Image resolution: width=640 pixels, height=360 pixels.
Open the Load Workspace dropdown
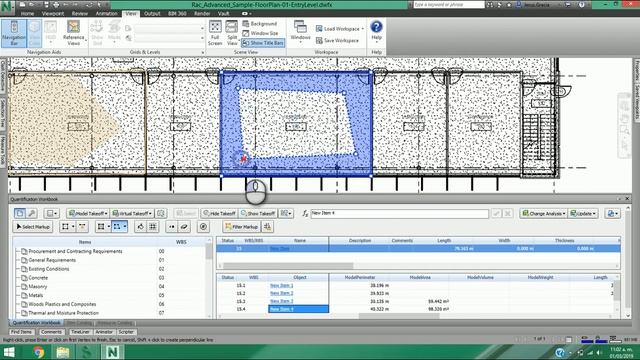[x=340, y=29]
